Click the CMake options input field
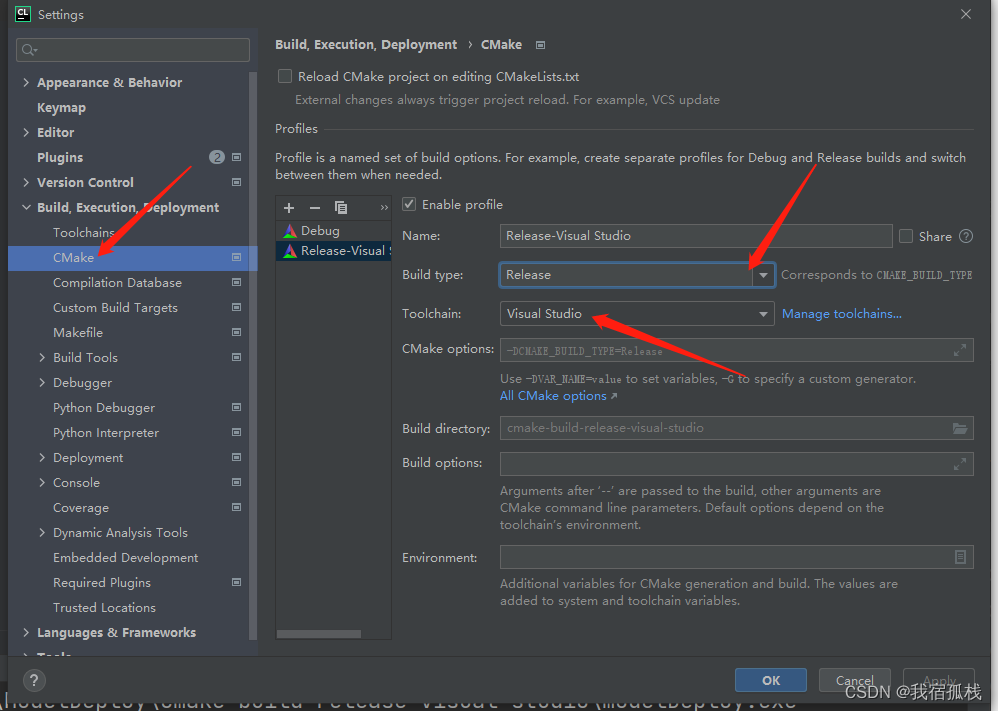The height and width of the screenshot is (711, 998). pyautogui.click(x=736, y=350)
